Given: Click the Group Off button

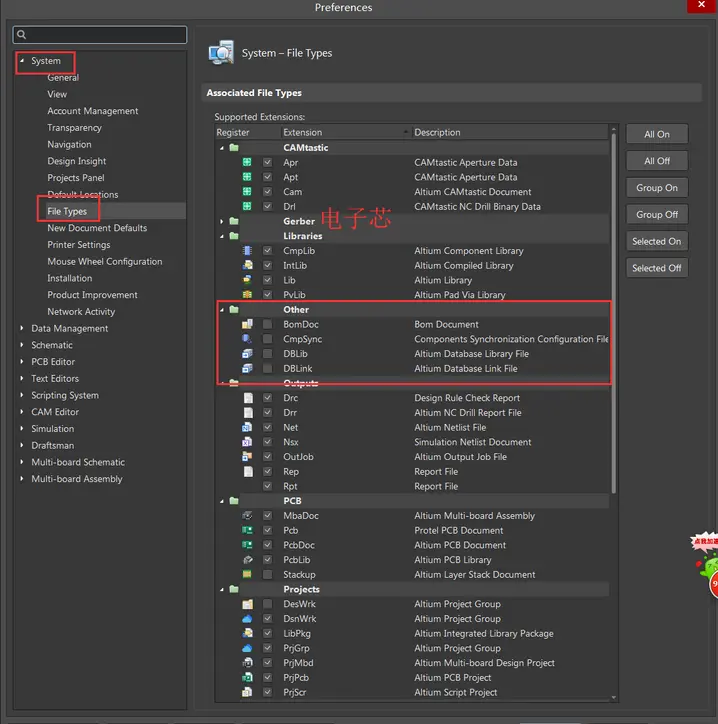Looking at the screenshot, I should coord(657,214).
